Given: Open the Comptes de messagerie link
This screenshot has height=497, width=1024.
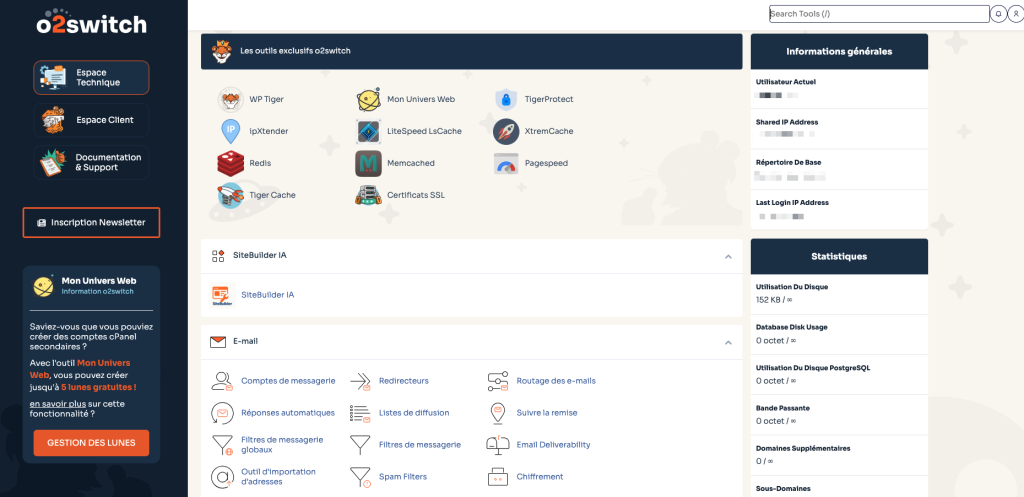Looking at the screenshot, I should pos(287,381).
